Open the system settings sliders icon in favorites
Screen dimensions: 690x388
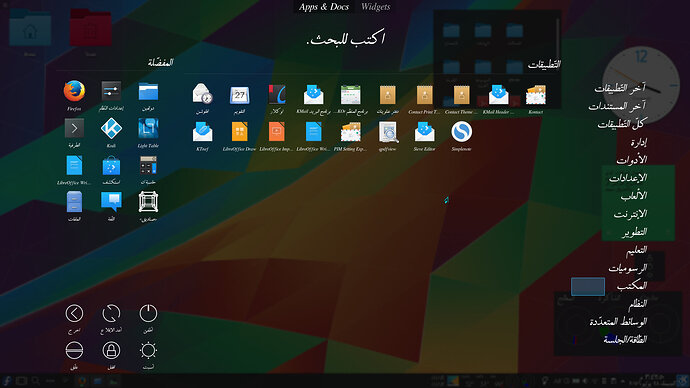(x=111, y=91)
